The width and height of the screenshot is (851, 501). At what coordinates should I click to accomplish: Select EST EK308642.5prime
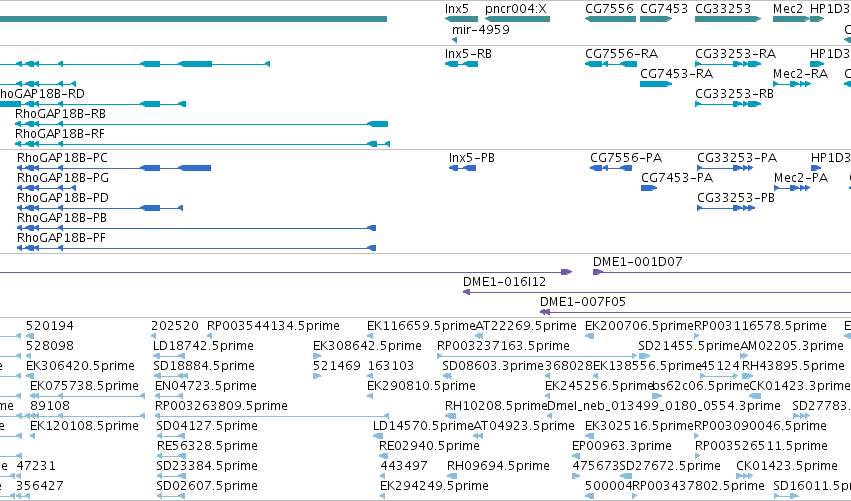[367, 346]
